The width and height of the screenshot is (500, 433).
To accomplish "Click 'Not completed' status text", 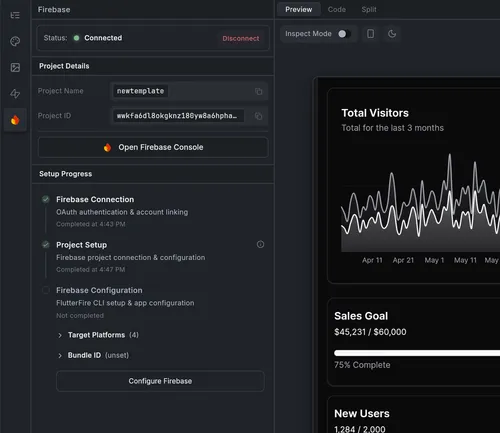I will pyautogui.click(x=80, y=315).
